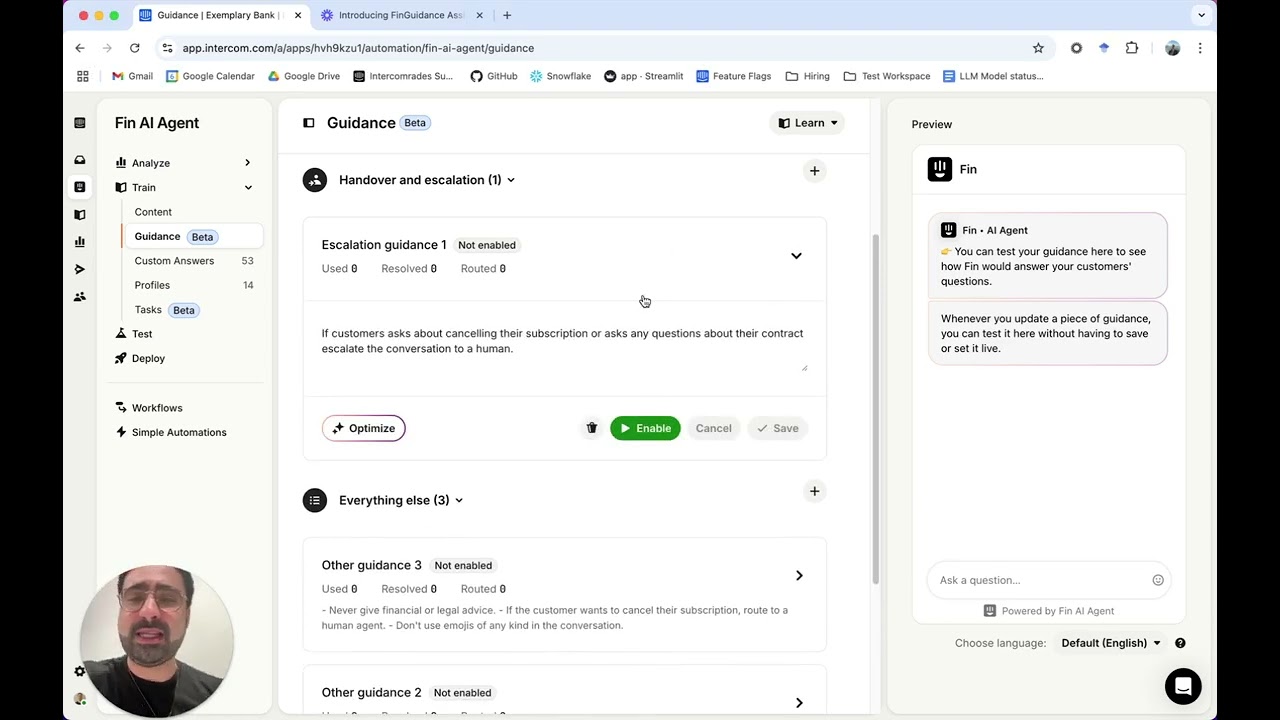This screenshot has height=720, width=1280.
Task: Open the Reports bar-chart icon in the rail
Action: pyautogui.click(x=80, y=242)
